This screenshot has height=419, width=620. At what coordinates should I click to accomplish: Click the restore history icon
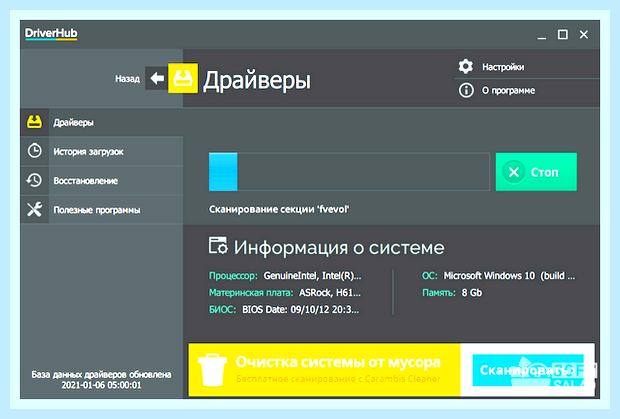pos(34,180)
